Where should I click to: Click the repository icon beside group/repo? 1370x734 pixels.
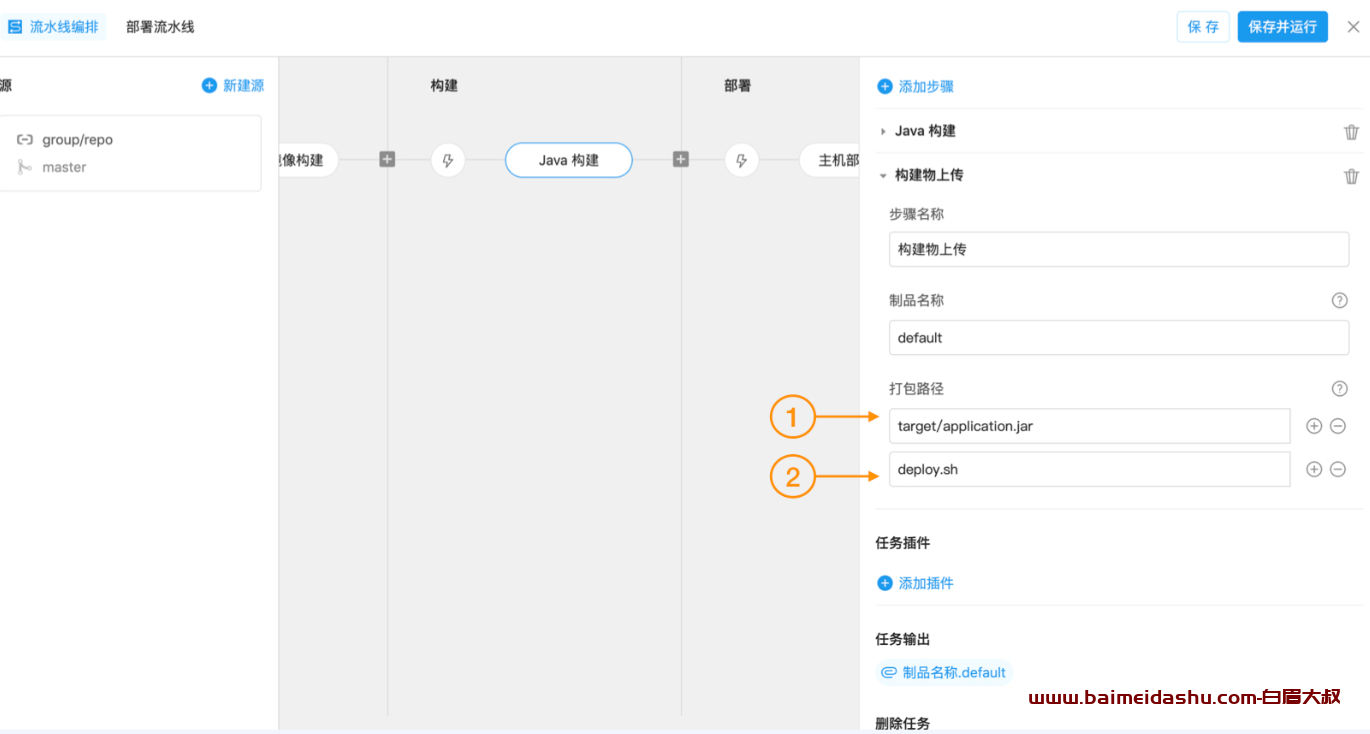pos(25,140)
